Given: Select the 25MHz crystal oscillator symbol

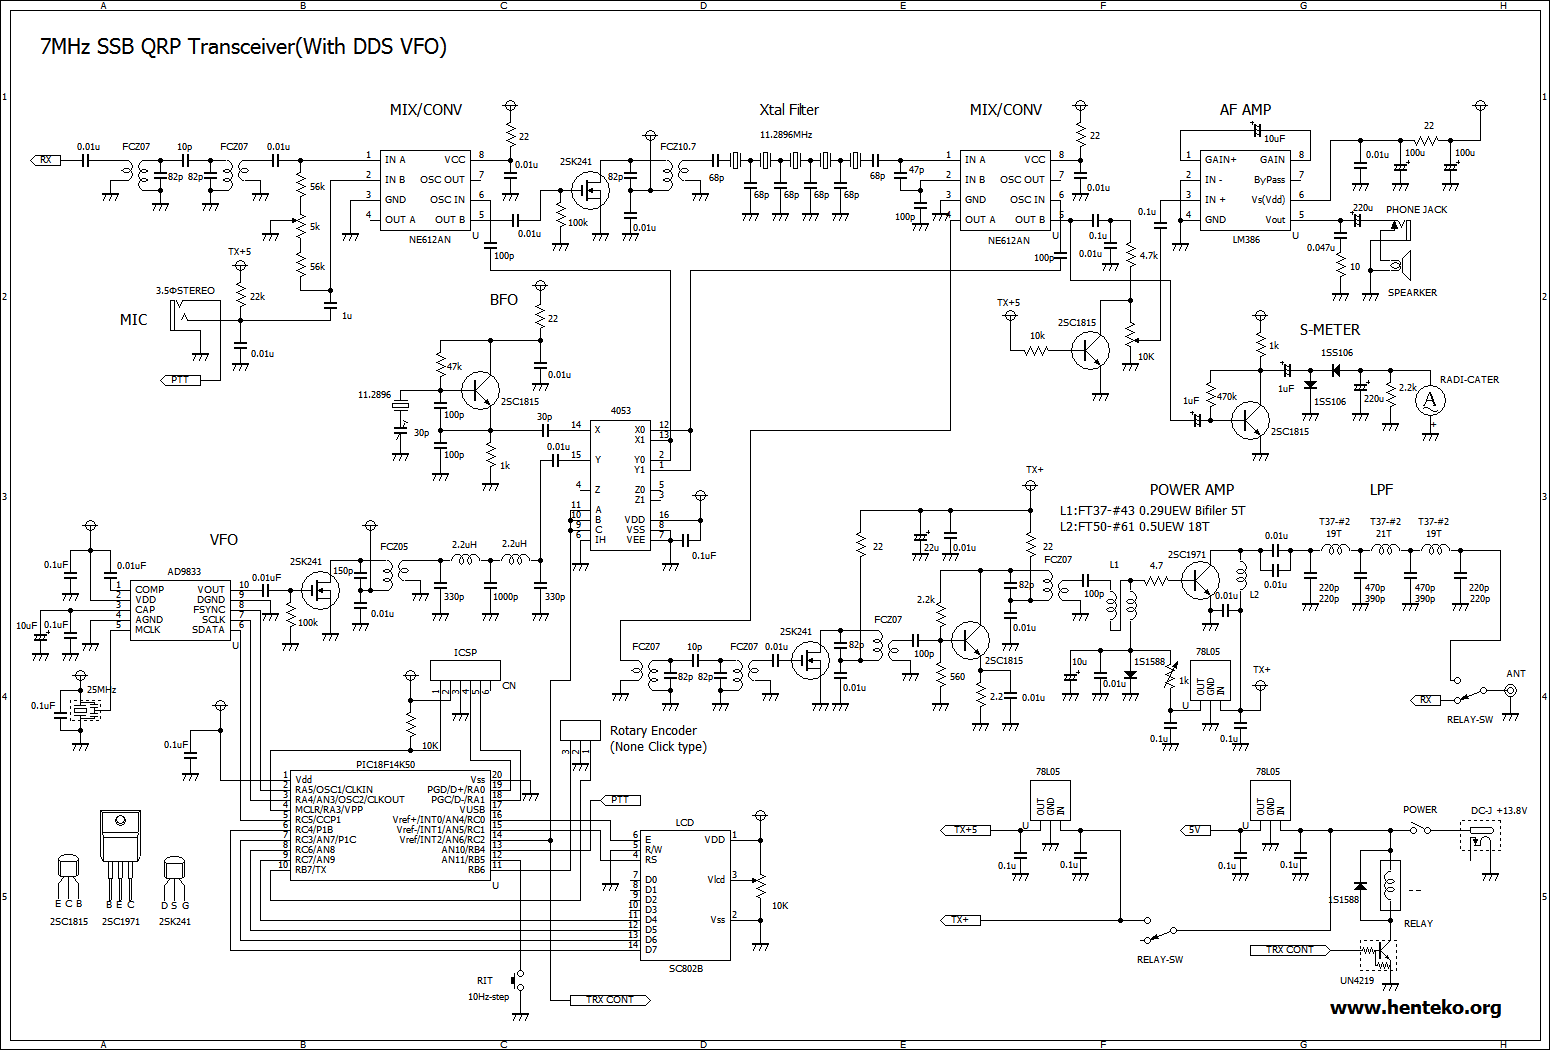Looking at the screenshot, I should (85, 709).
